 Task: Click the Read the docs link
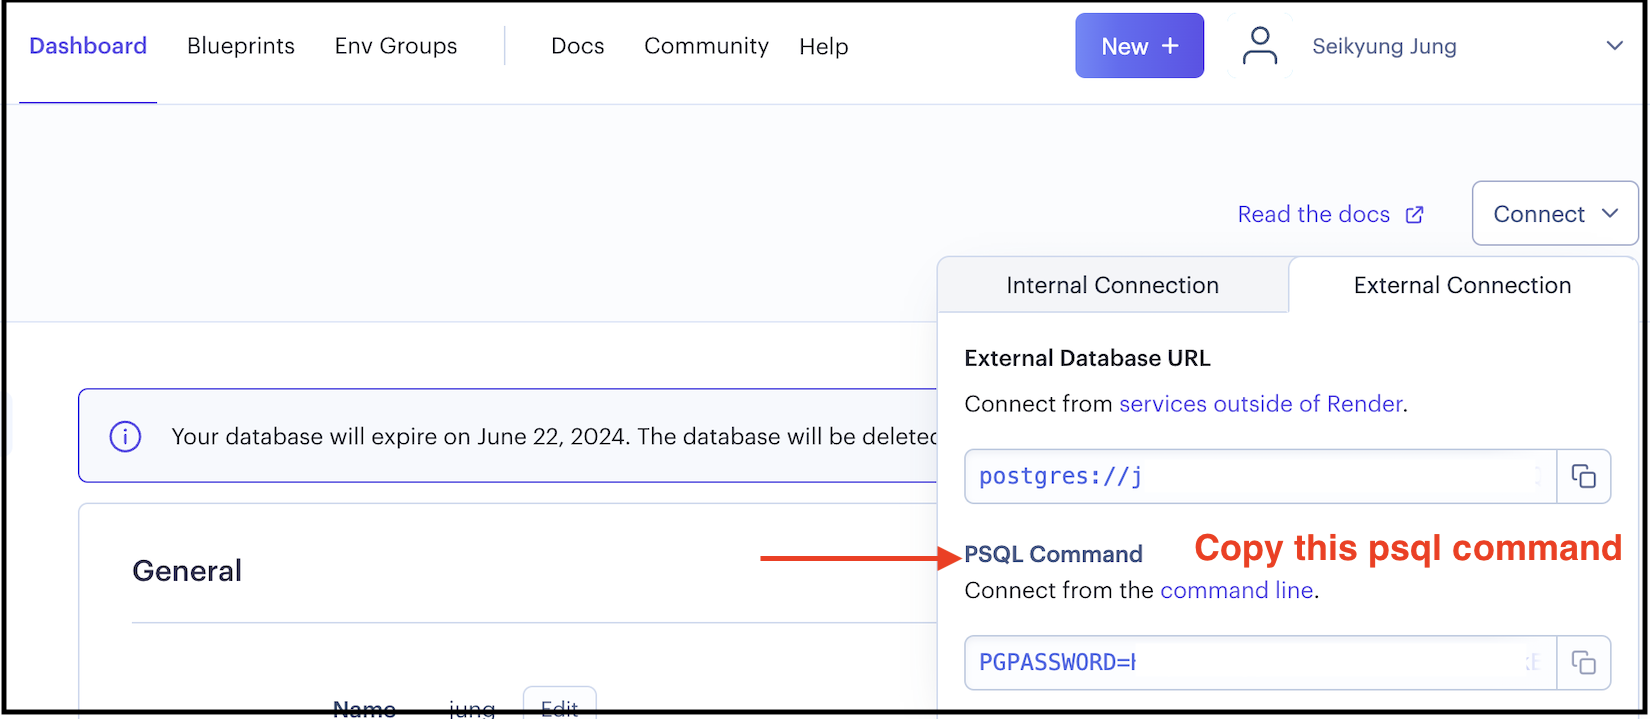[1313, 215]
